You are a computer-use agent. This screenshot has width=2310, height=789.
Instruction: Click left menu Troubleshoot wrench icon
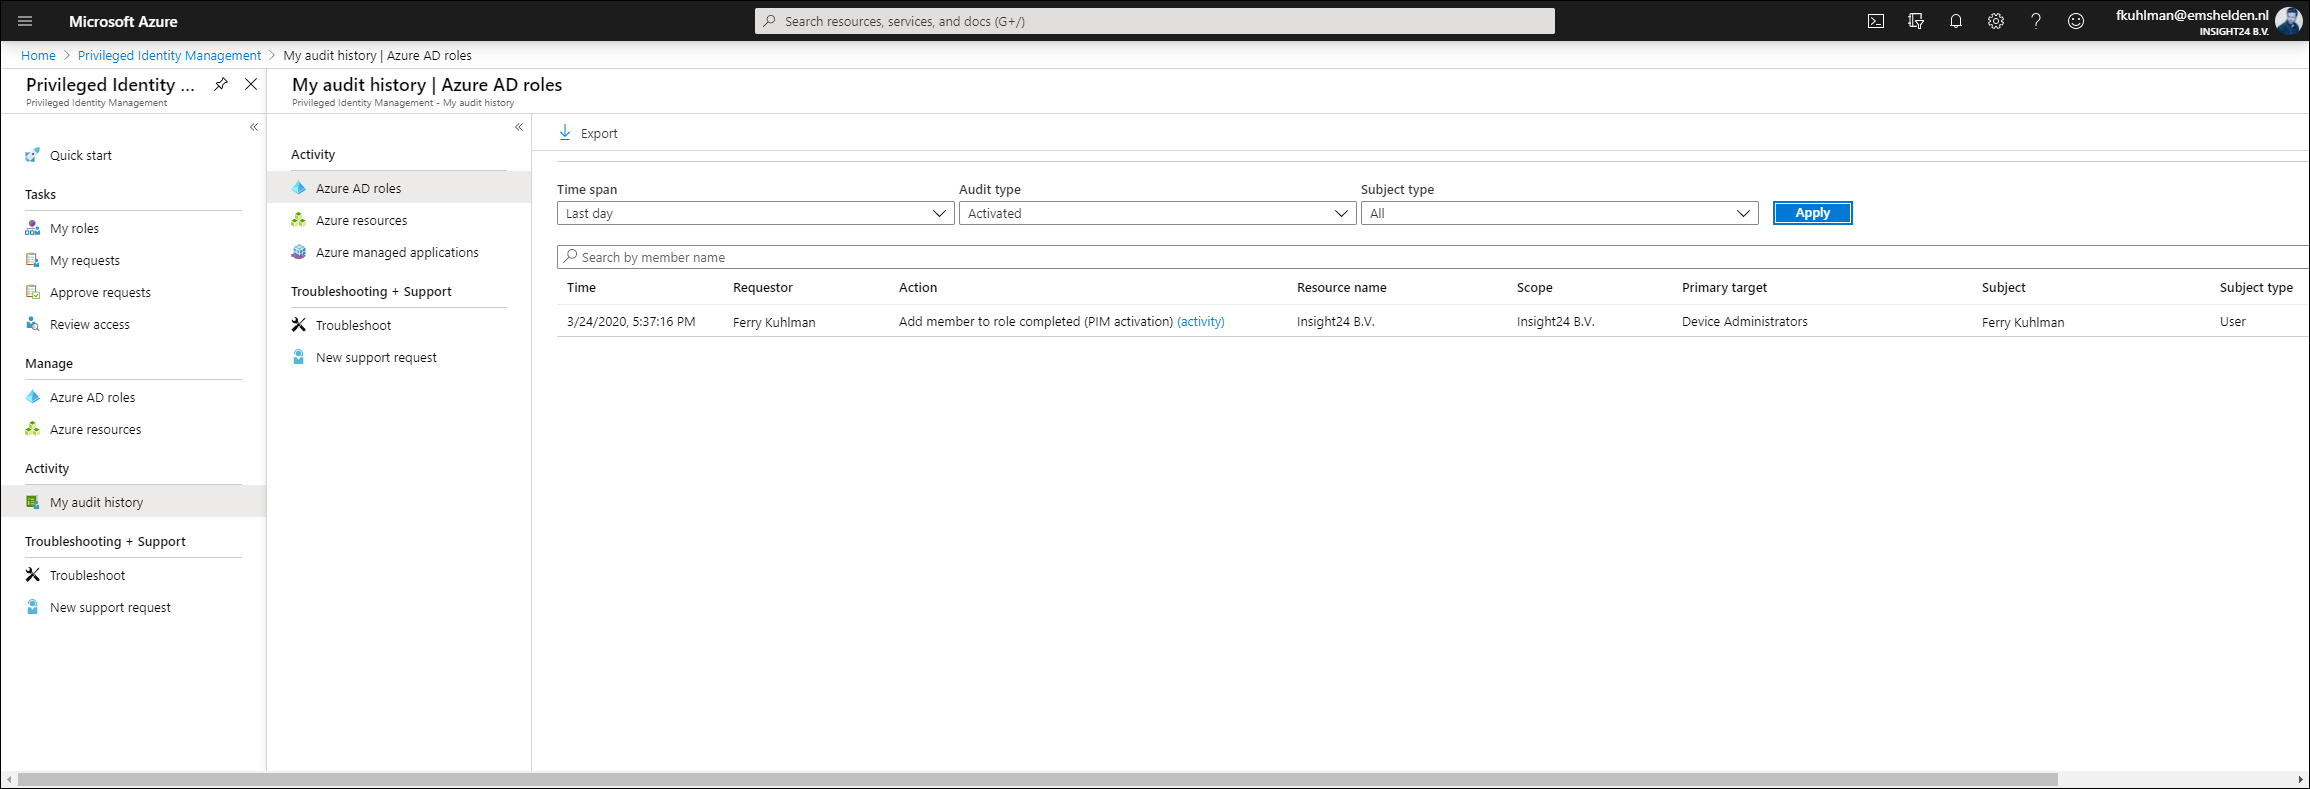click(32, 575)
